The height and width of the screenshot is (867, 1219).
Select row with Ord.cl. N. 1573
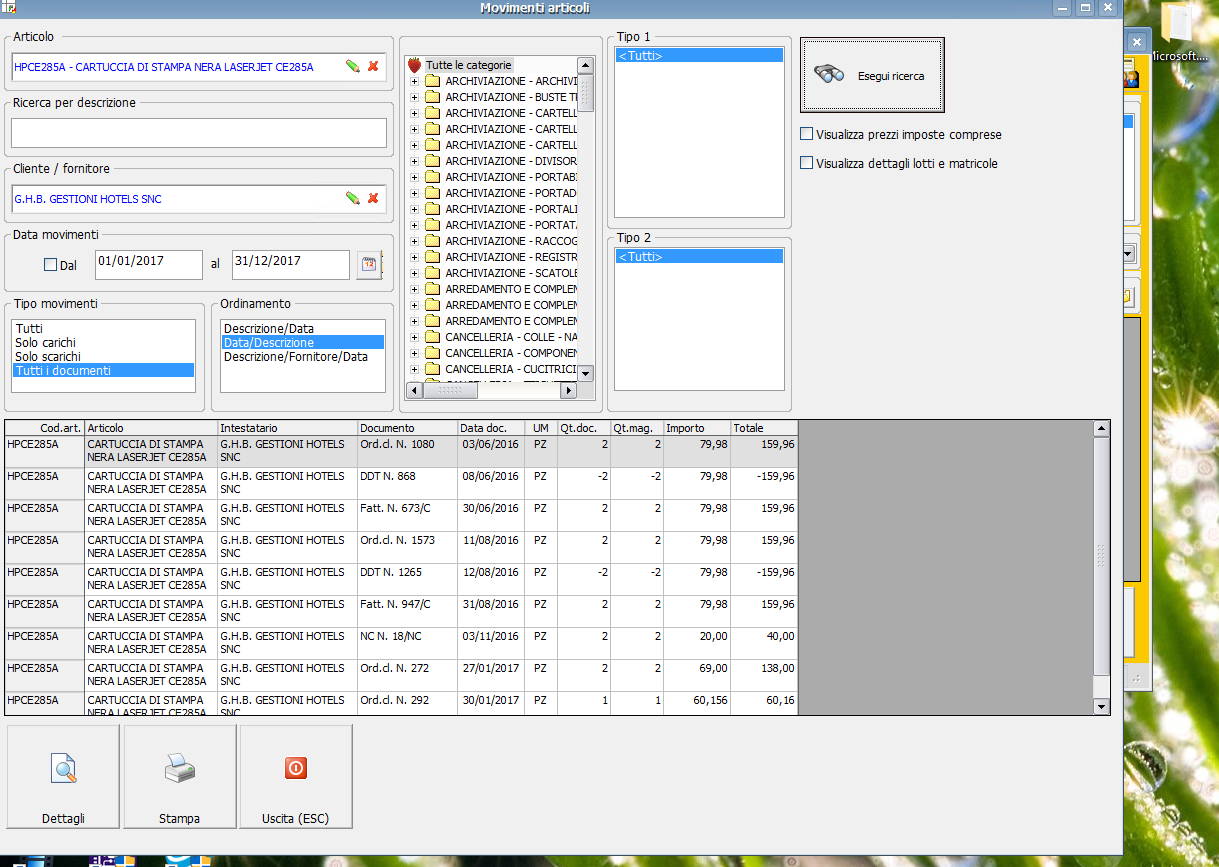[x=401, y=548]
